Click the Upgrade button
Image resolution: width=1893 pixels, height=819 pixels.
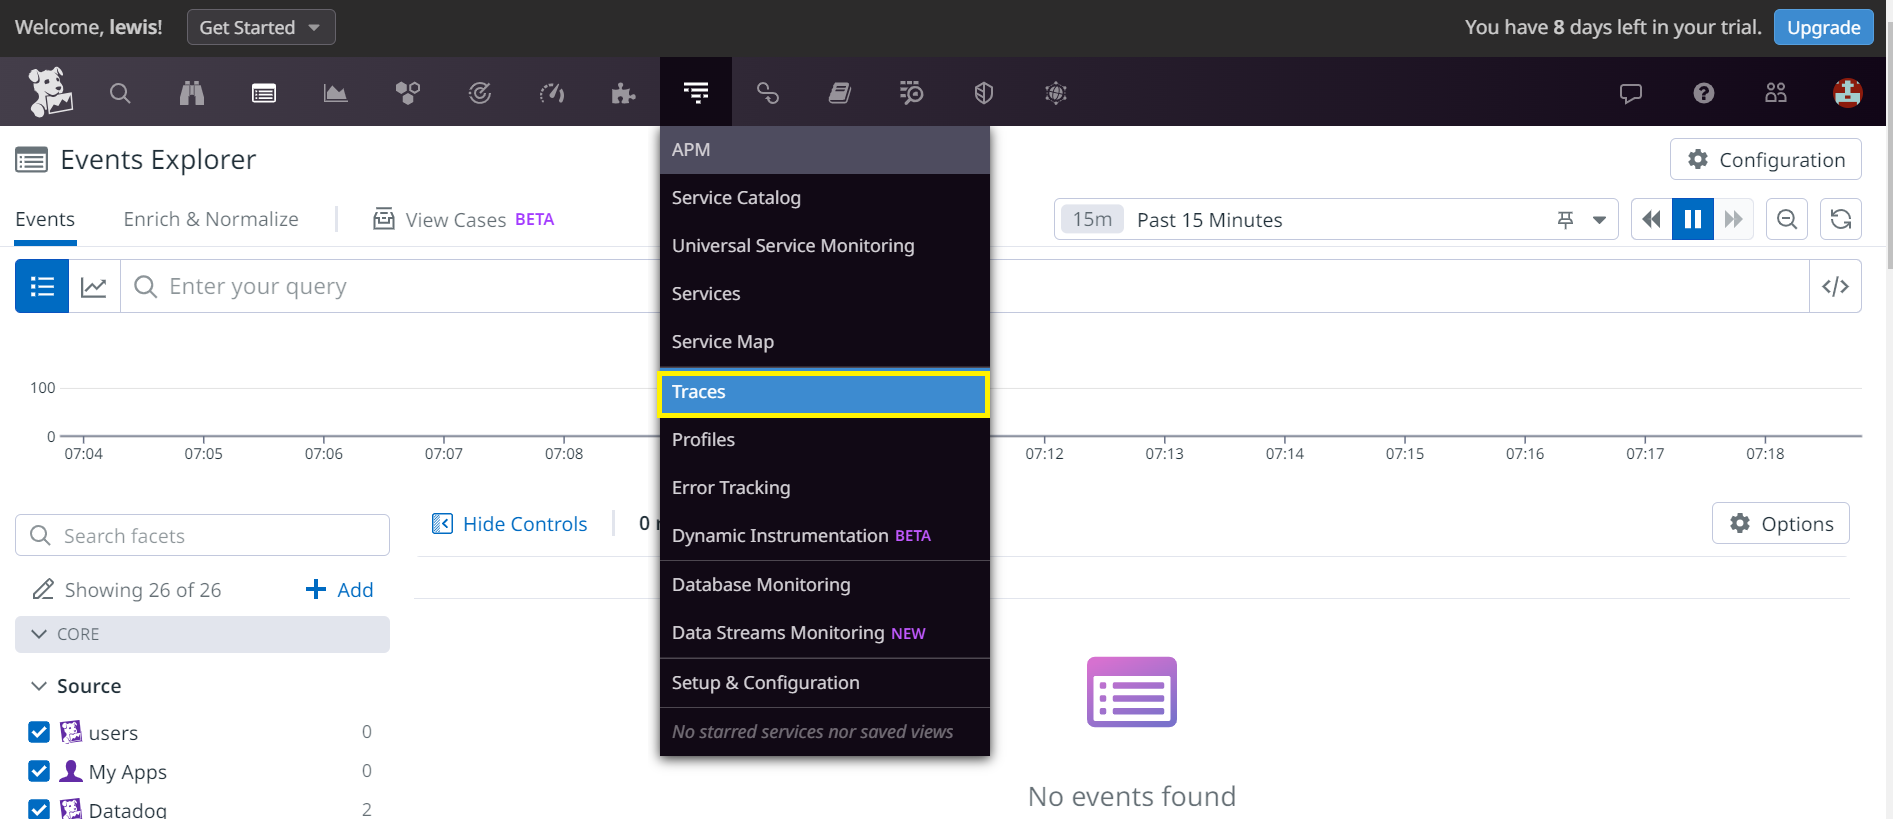point(1823,27)
